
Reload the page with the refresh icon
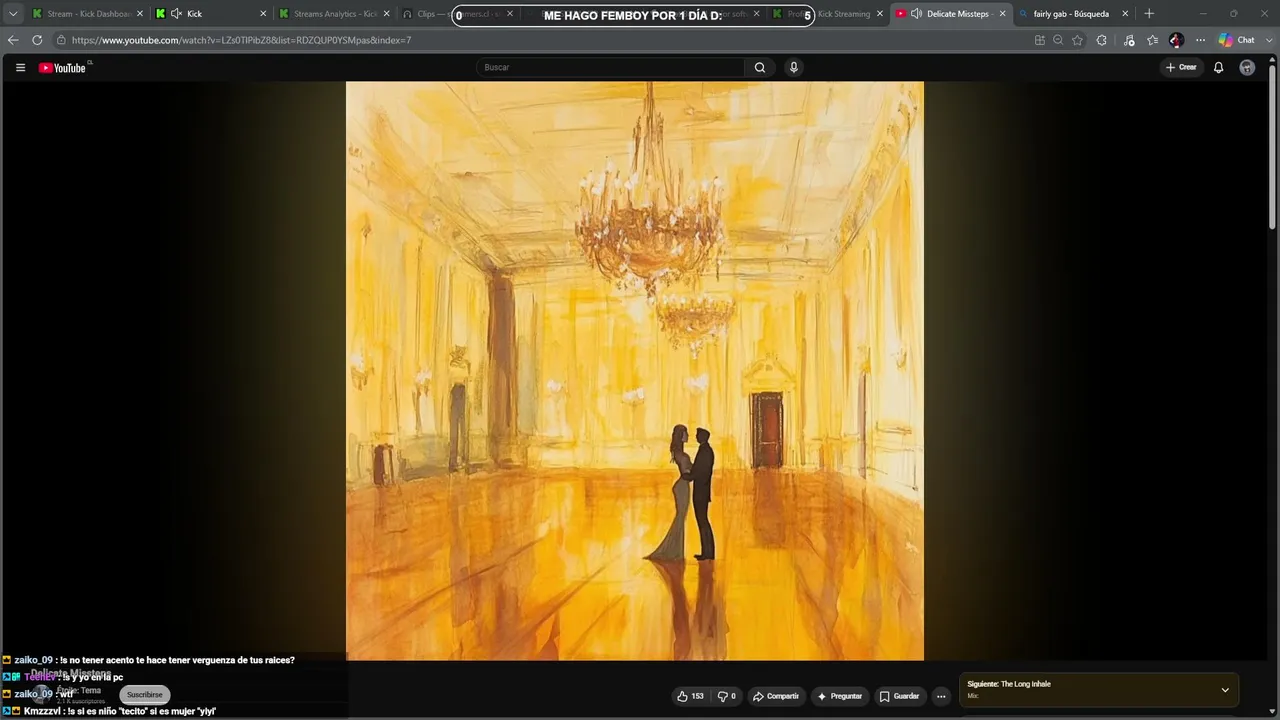37,40
